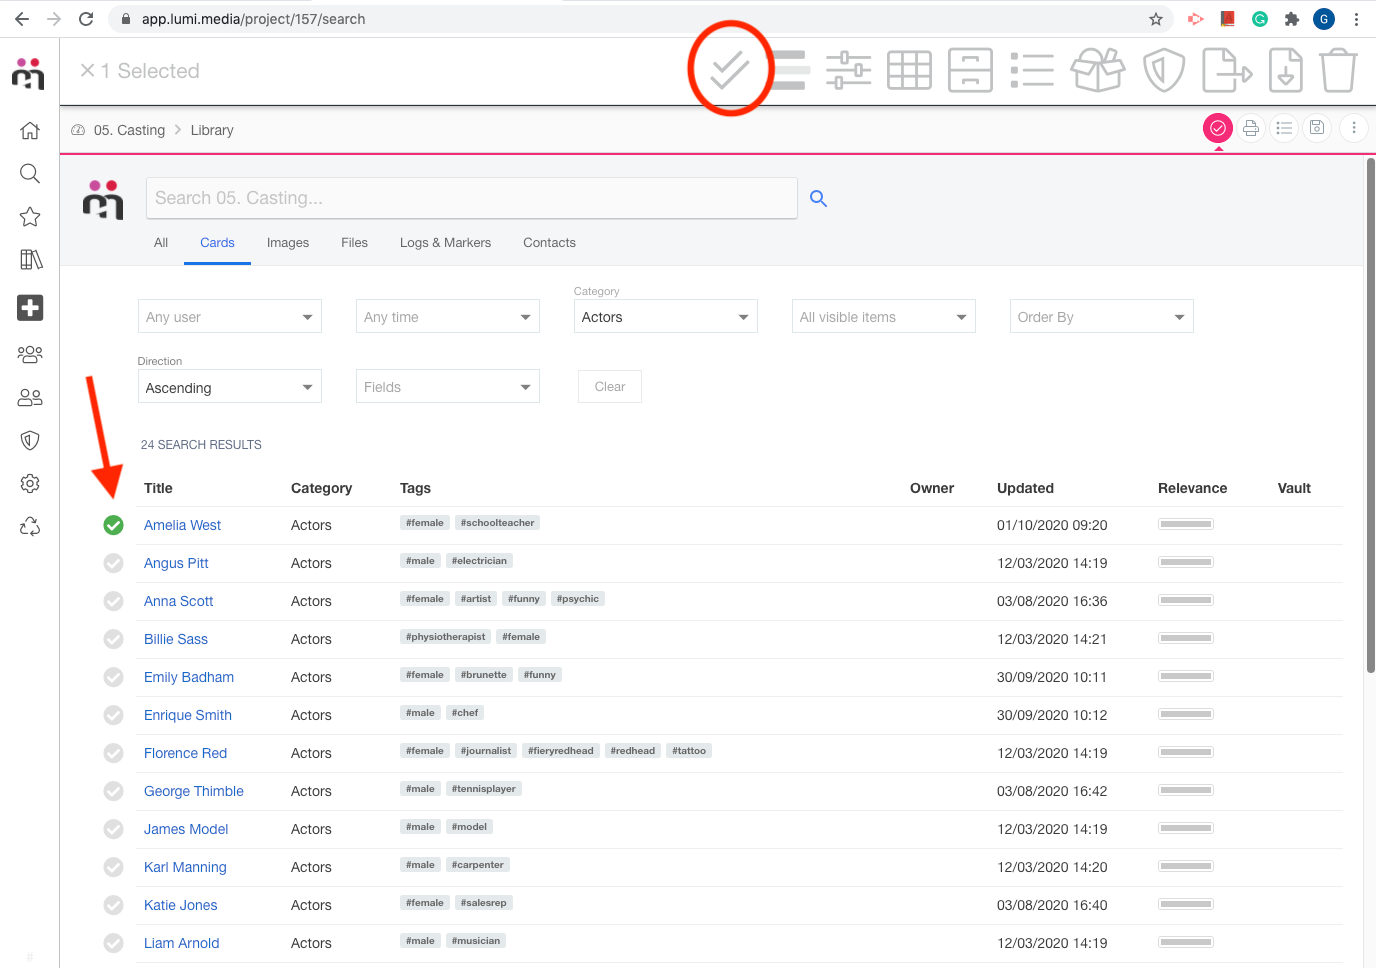Image resolution: width=1376 pixels, height=968 pixels.
Task: Click the print icon in breadcrumb bar
Action: 1250,128
